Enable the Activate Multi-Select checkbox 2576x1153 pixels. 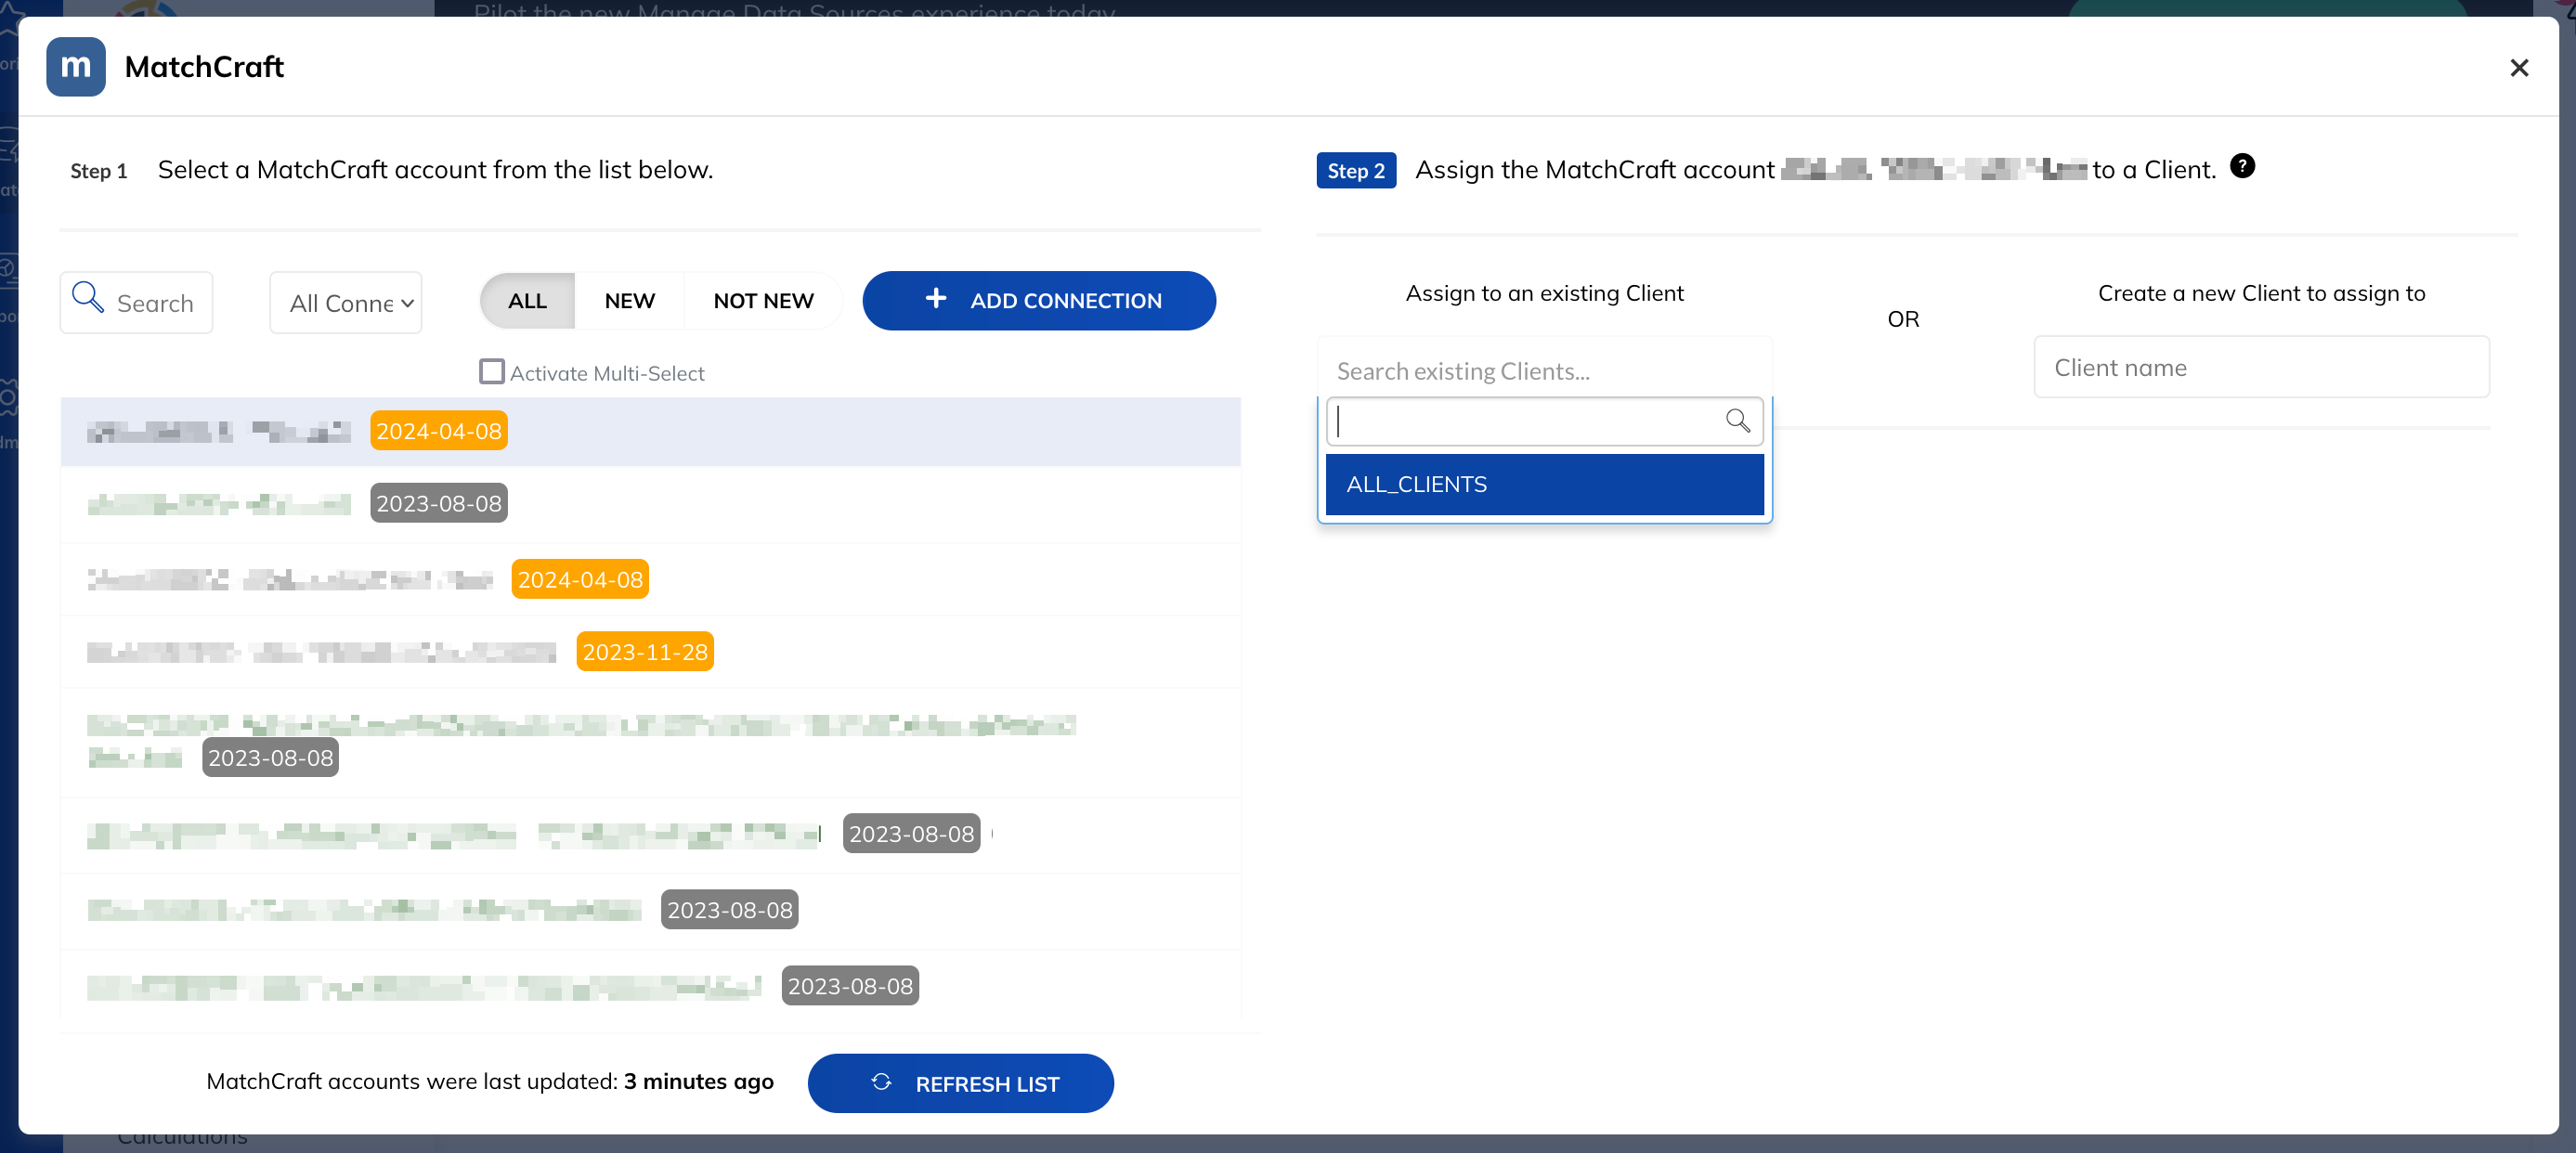[x=491, y=372]
